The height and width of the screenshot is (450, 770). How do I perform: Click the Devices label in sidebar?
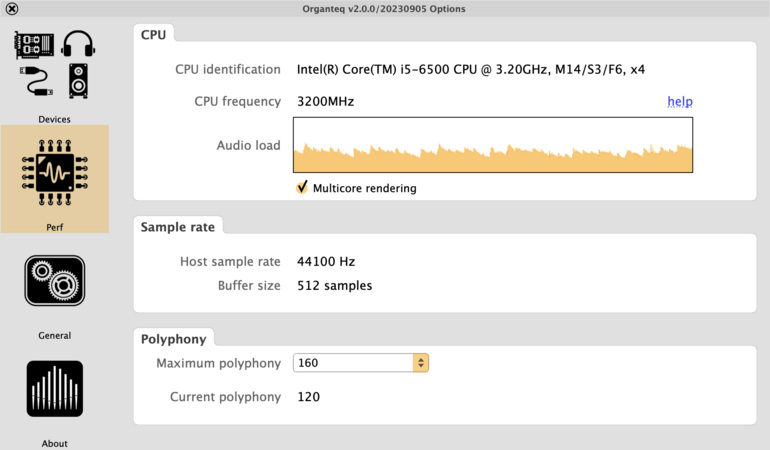tap(55, 119)
